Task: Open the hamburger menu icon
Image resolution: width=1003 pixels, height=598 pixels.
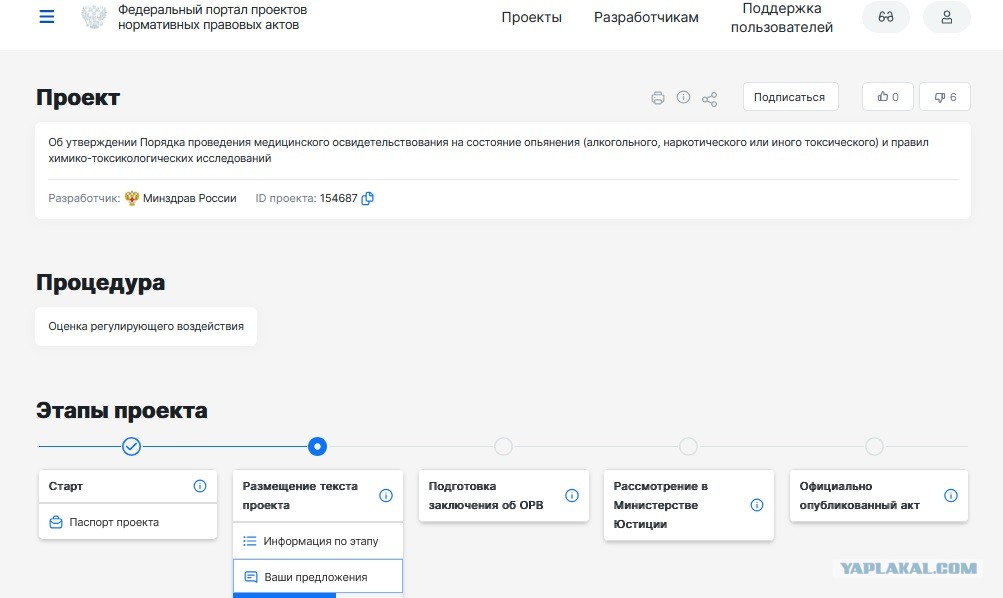Action: 47,17
